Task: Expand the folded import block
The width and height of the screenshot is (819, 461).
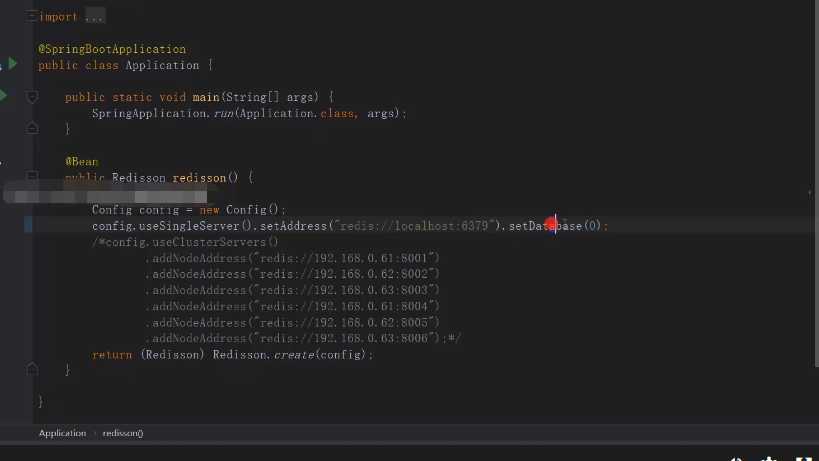Action: tap(31, 17)
